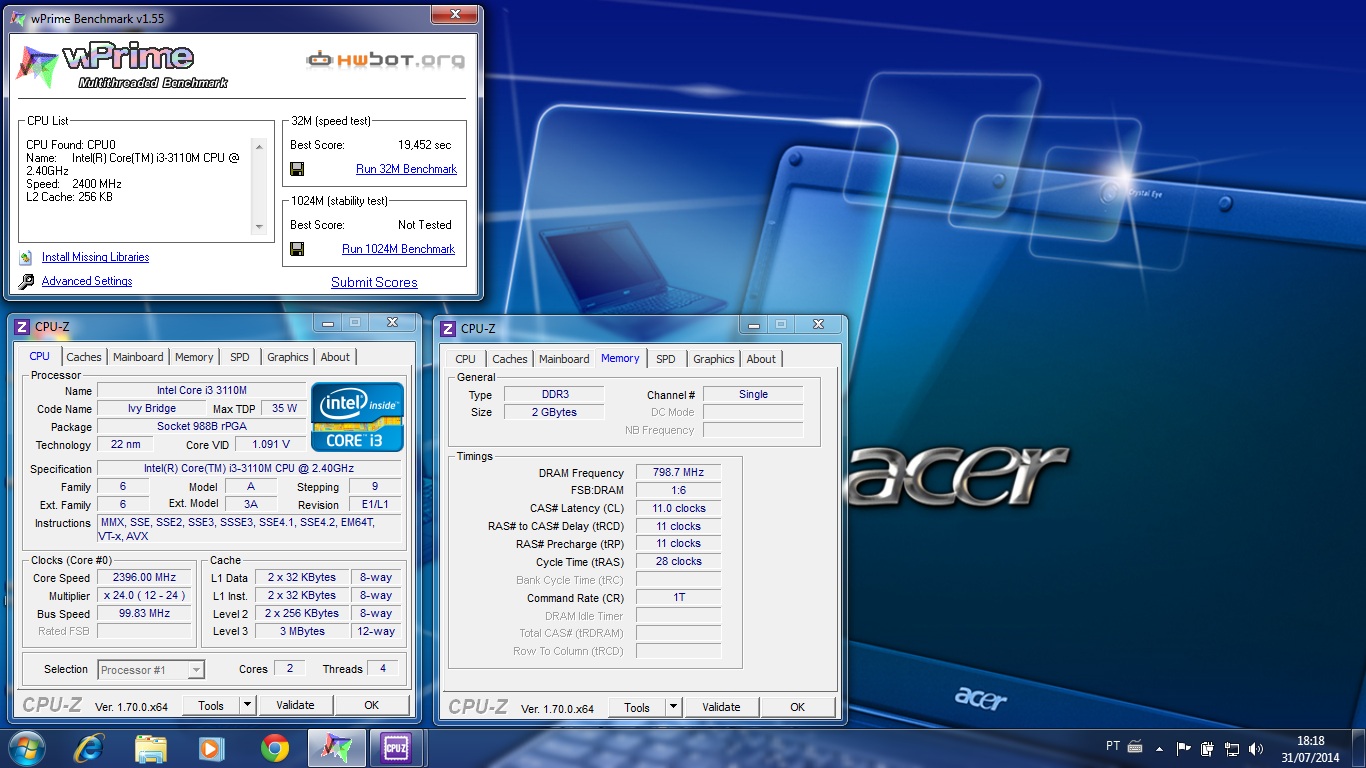Click the wPrime title bar icon
This screenshot has height=768, width=1366.
20,18
